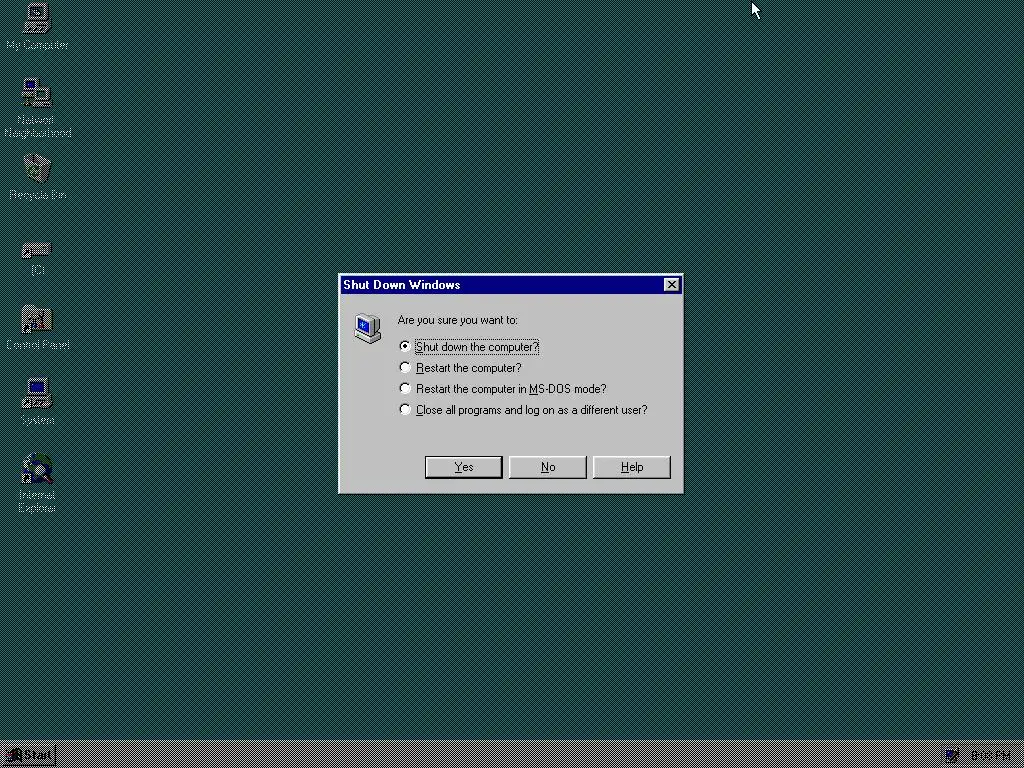Screen dimensions: 1024x768
Task: Open the Start menu on the taskbar
Action: click(x=29, y=756)
